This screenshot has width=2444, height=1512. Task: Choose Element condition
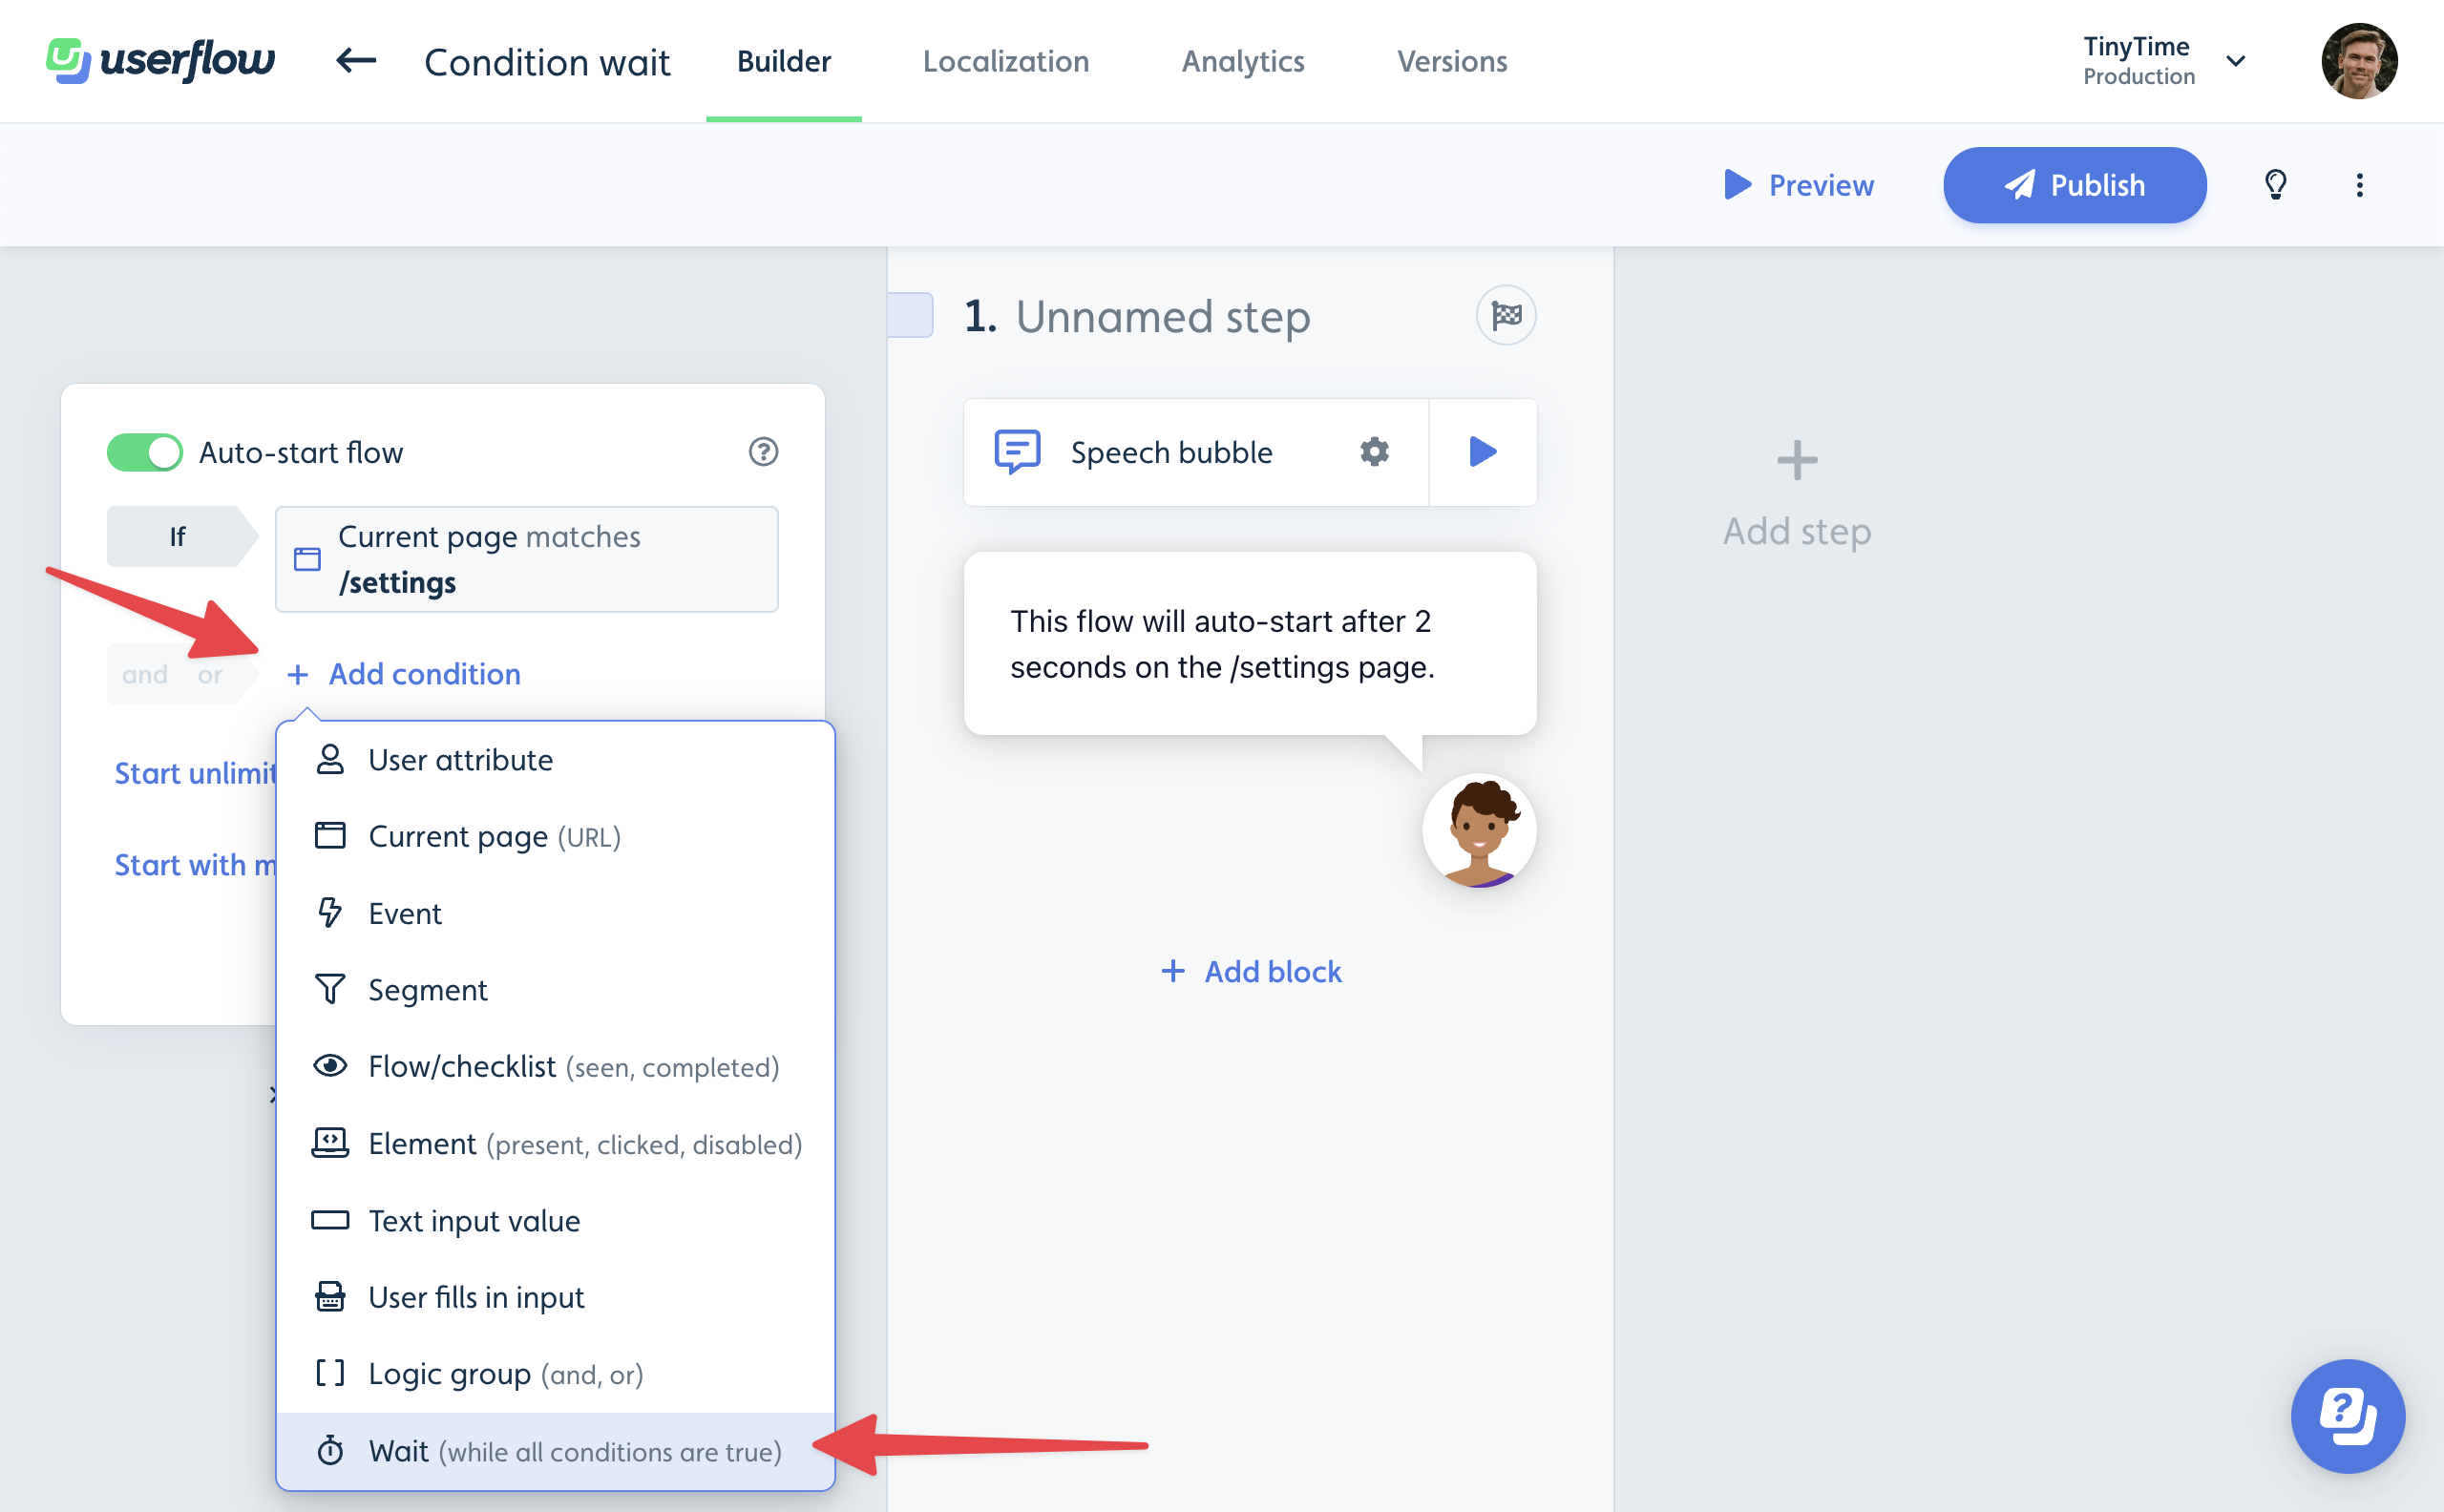[556, 1144]
